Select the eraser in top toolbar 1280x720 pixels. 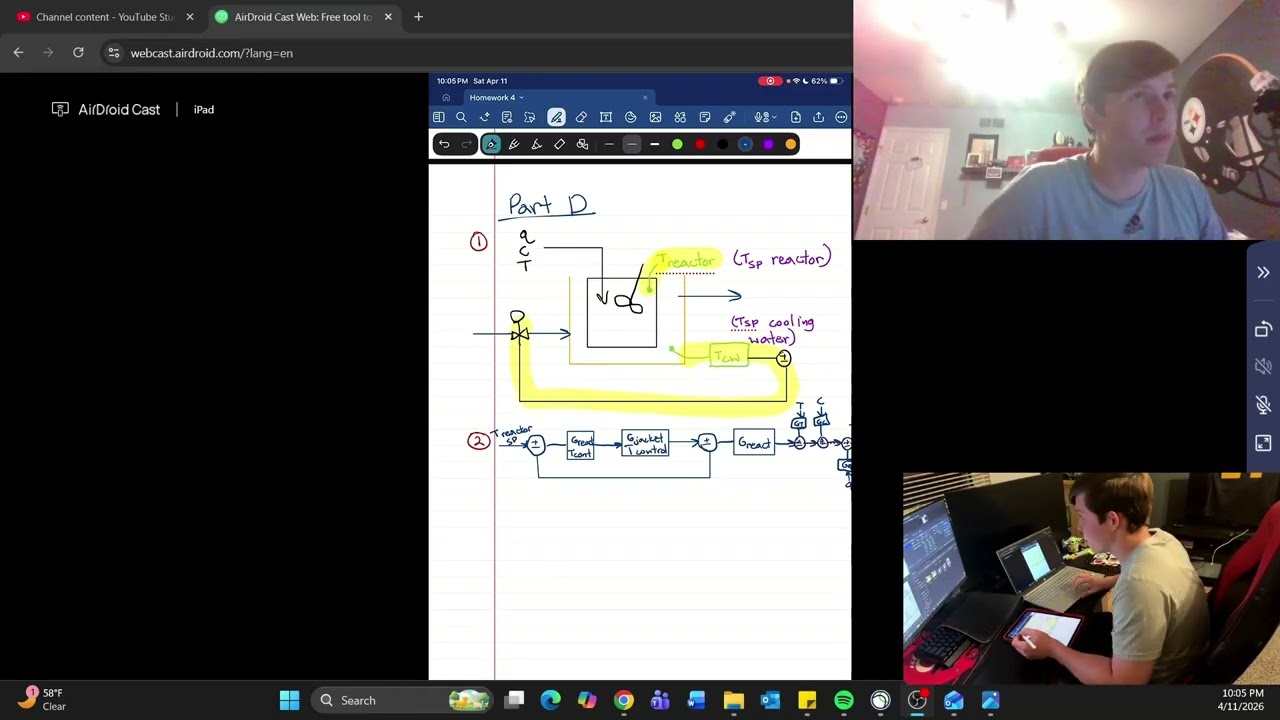581,117
